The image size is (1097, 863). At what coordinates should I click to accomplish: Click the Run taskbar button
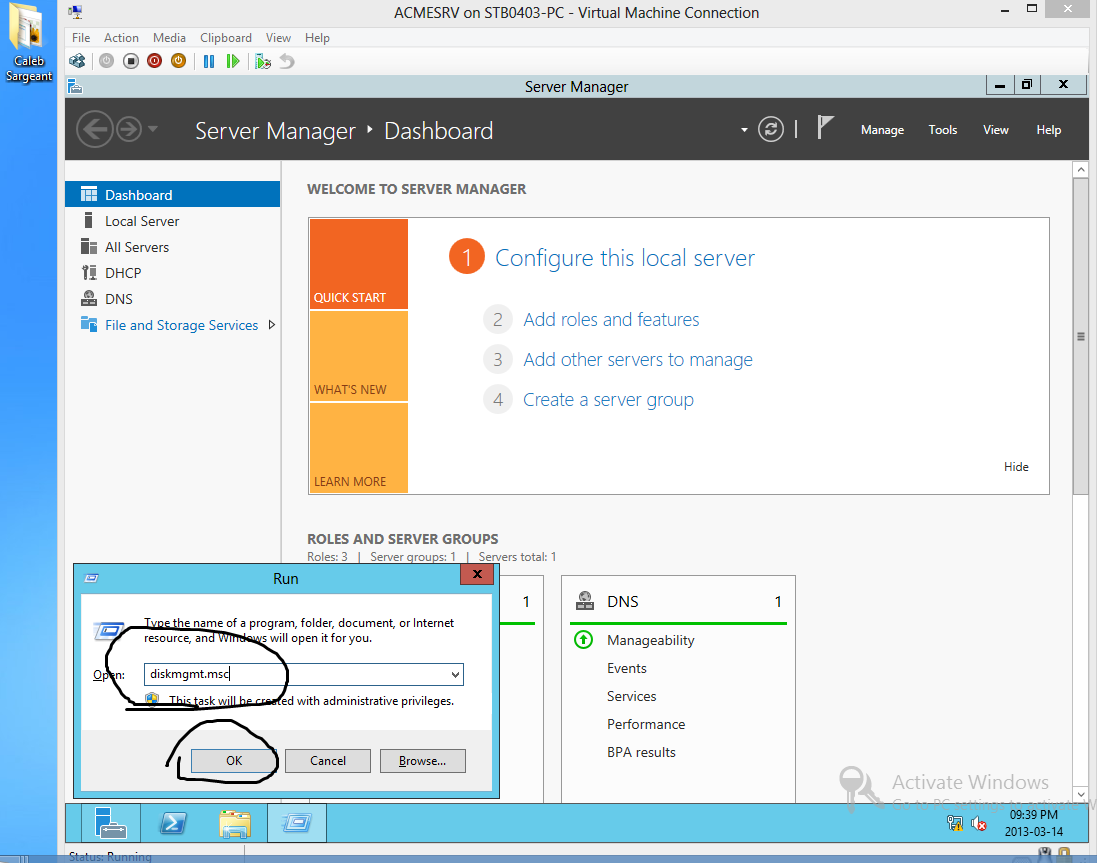[x=297, y=822]
